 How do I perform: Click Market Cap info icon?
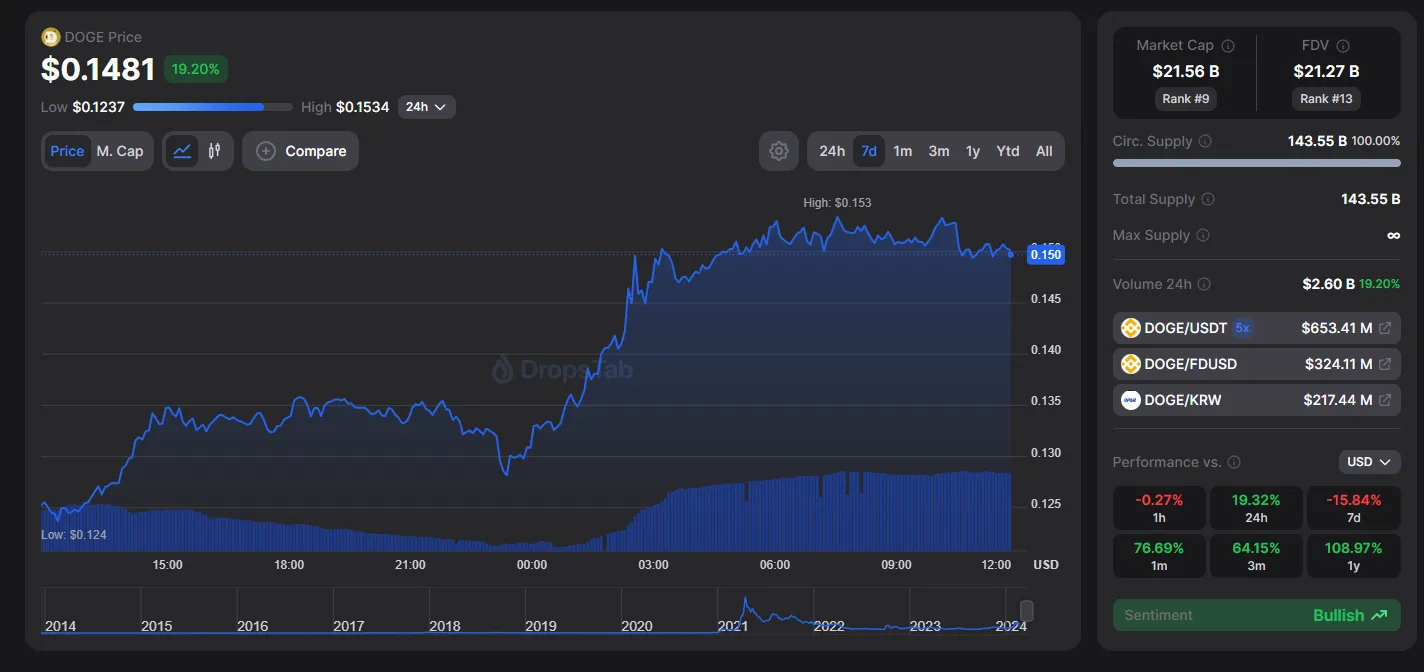point(1228,46)
